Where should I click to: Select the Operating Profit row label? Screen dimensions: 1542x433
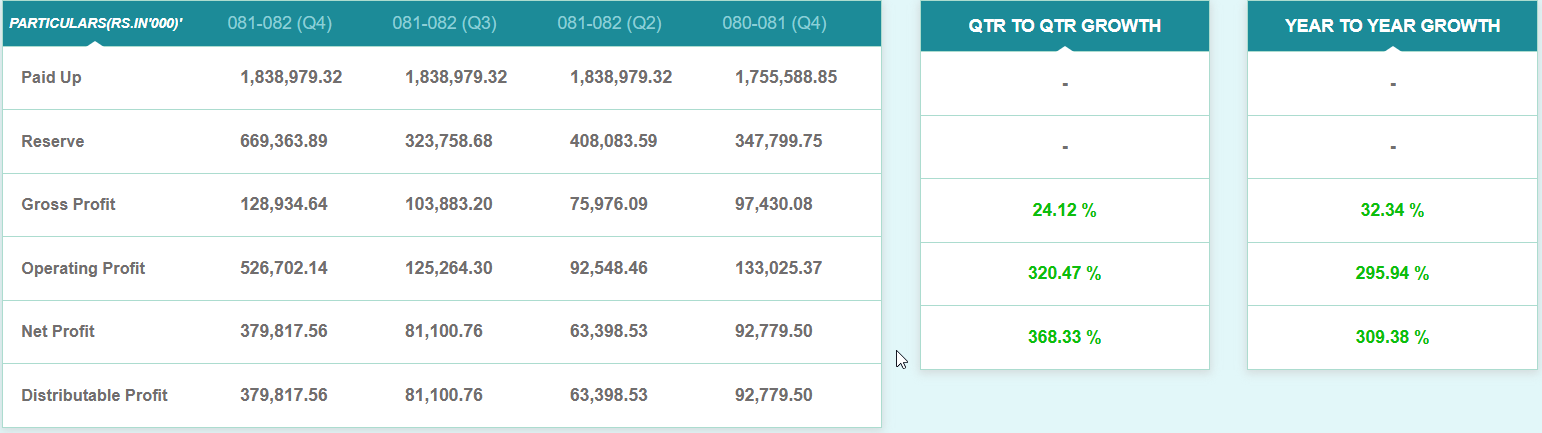point(83,268)
